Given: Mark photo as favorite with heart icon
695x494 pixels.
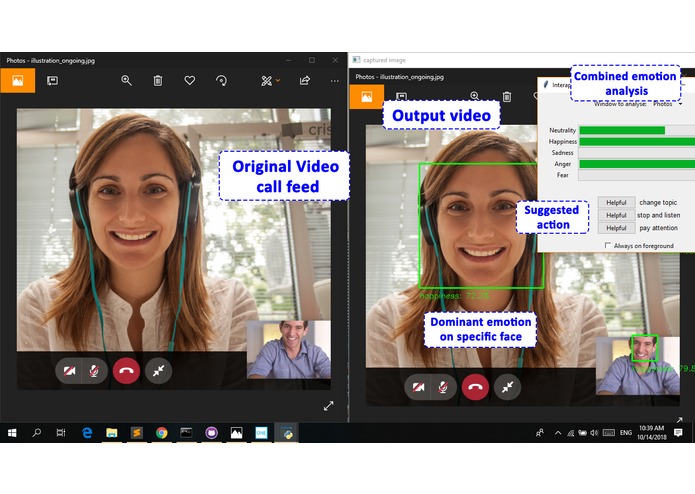Looking at the screenshot, I should click(x=190, y=80).
